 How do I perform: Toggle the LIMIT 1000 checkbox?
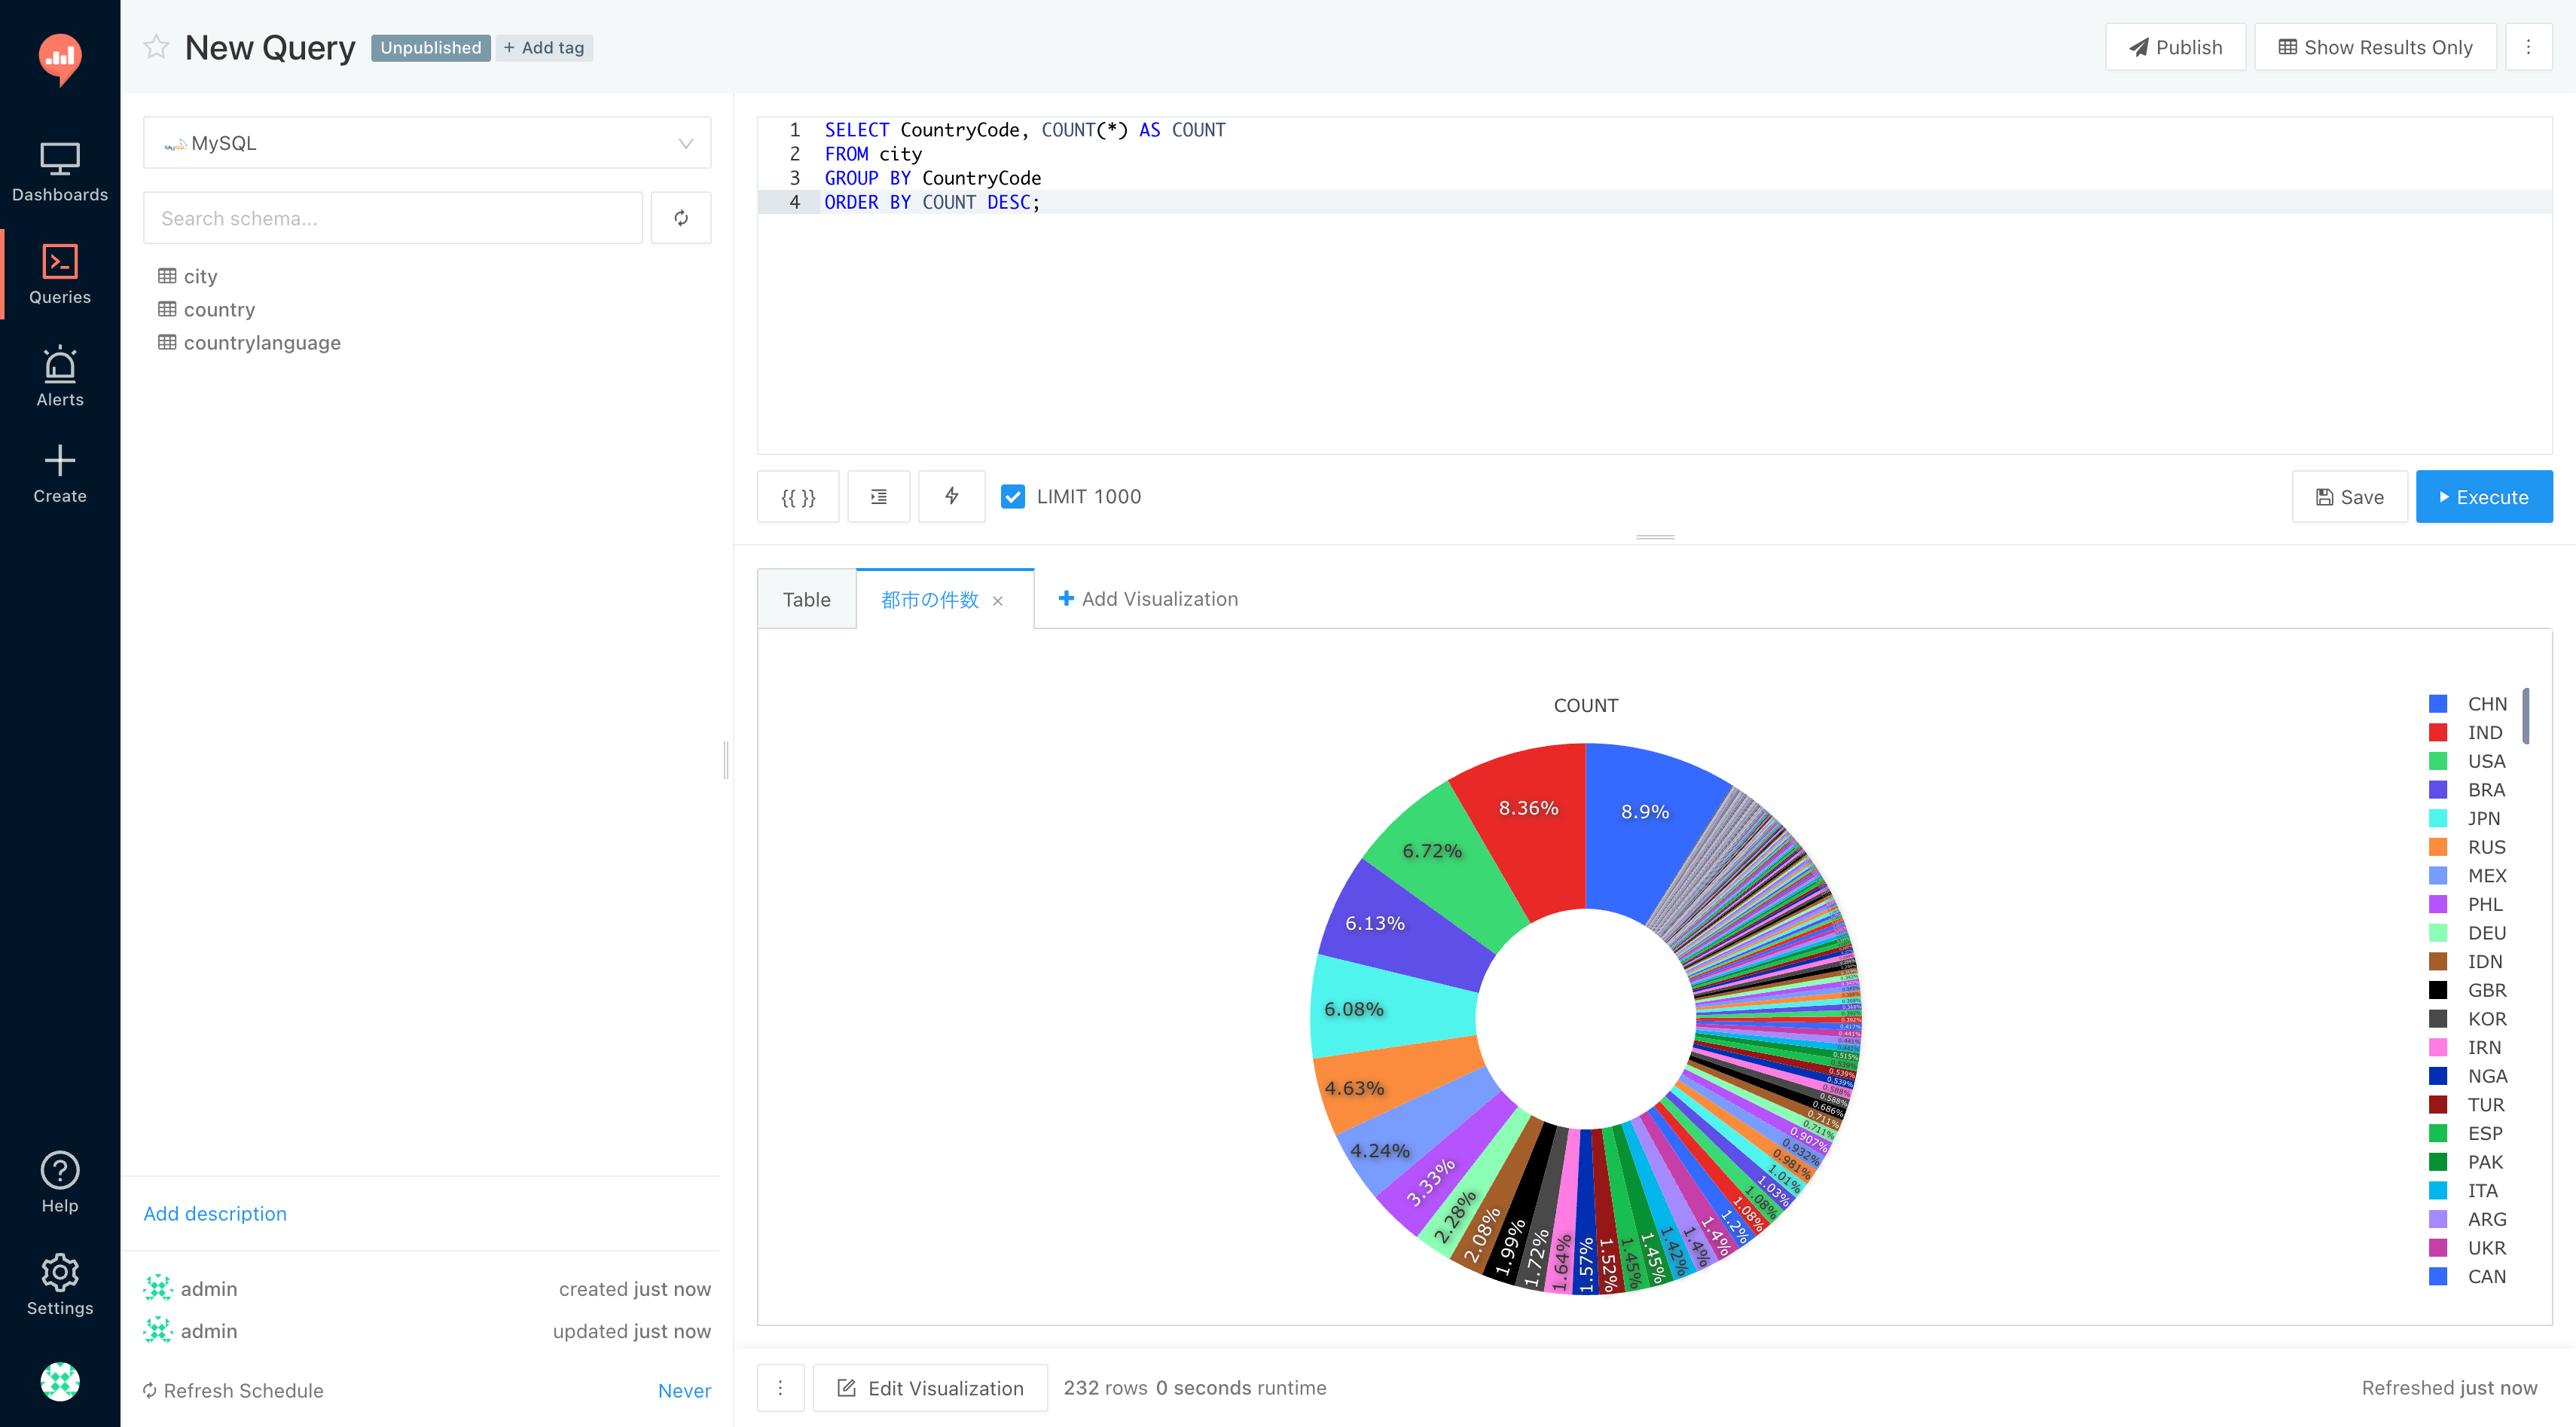point(1013,497)
